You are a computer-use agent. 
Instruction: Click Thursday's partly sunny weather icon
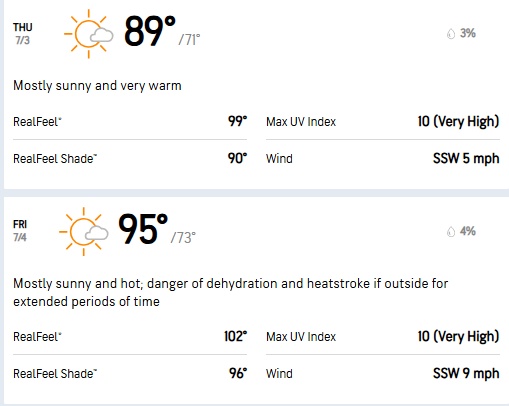tap(89, 34)
